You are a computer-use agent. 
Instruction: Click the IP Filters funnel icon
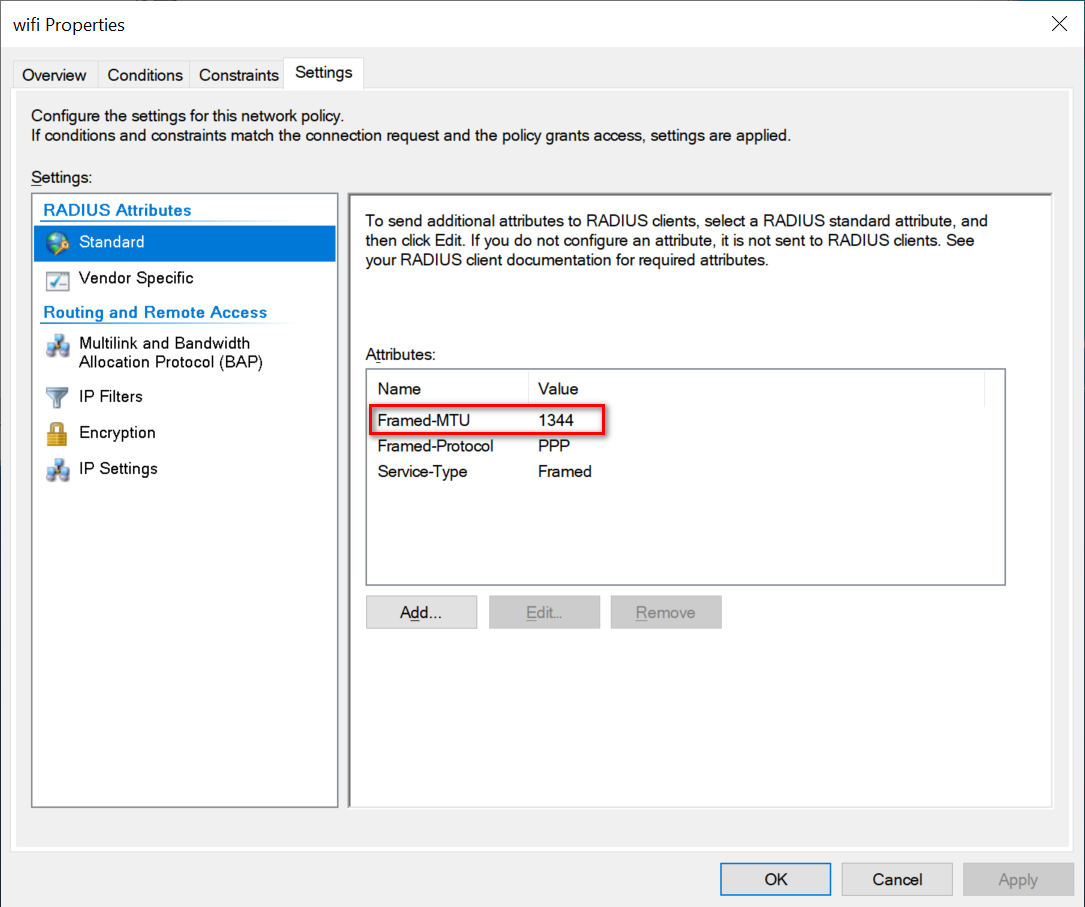tap(58, 397)
